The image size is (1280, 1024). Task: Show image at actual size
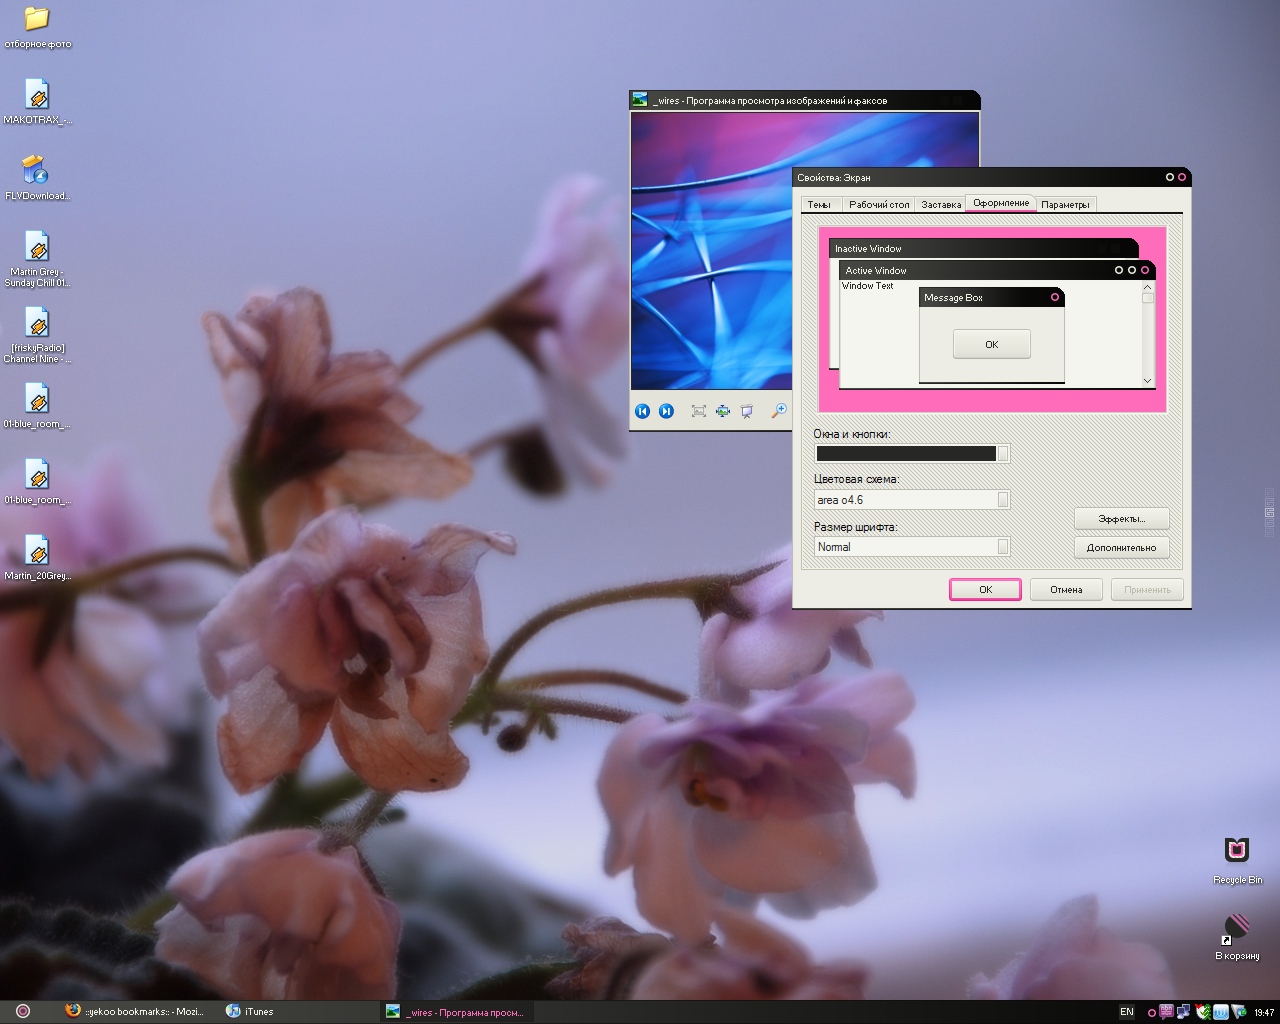click(722, 411)
